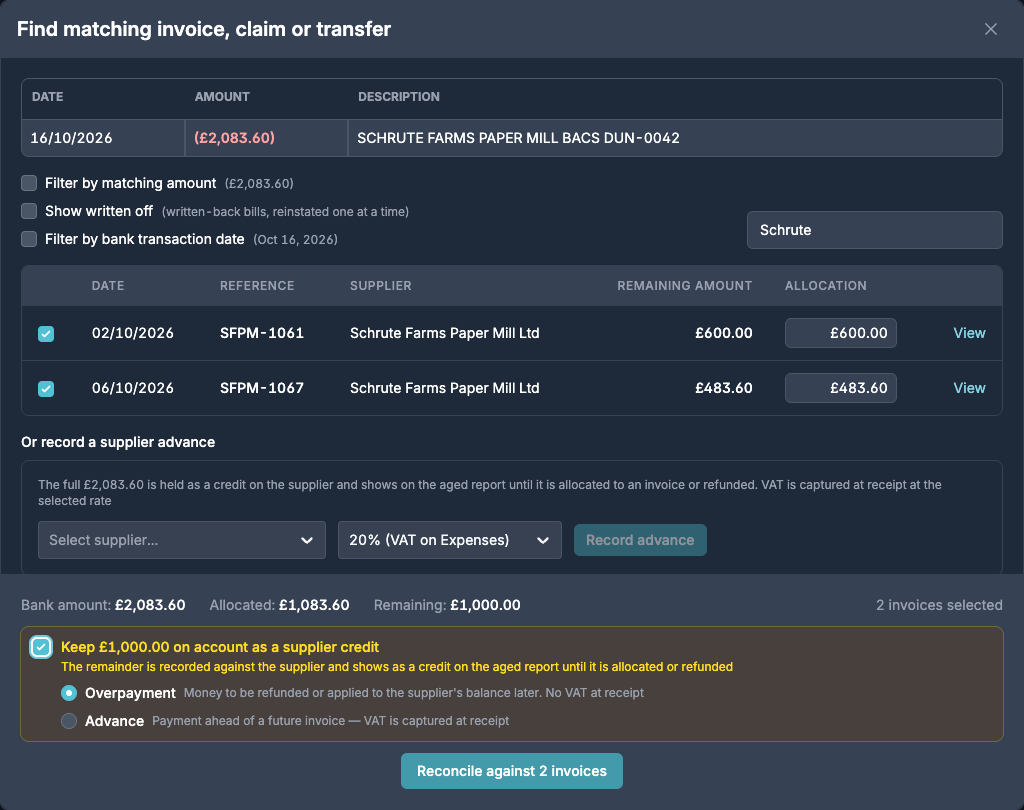Uncheck invoice SFPM-1067 row checkbox
The image size is (1024, 810).
[x=46, y=389]
